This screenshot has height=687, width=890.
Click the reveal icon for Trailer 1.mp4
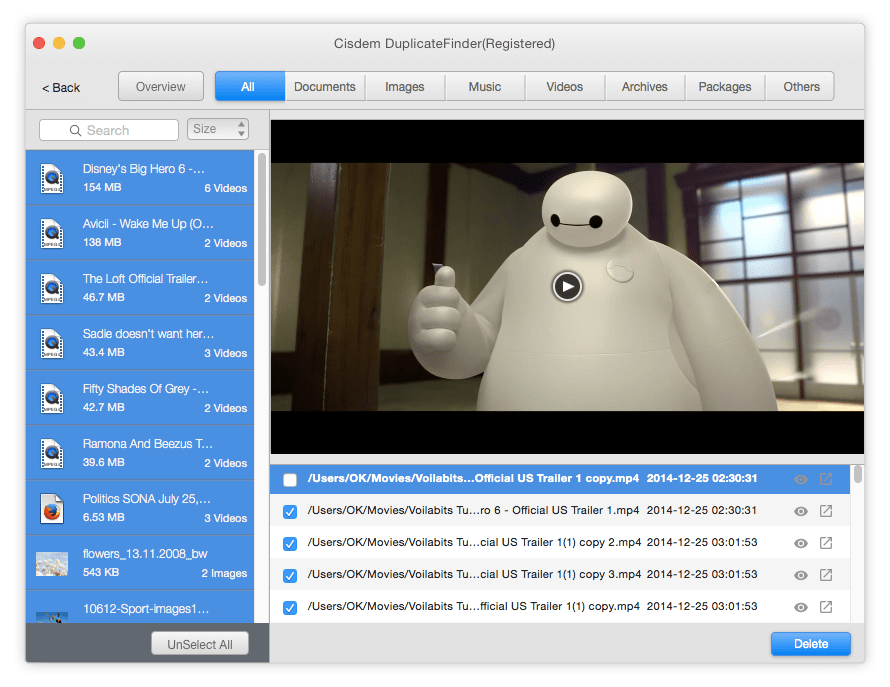(826, 511)
